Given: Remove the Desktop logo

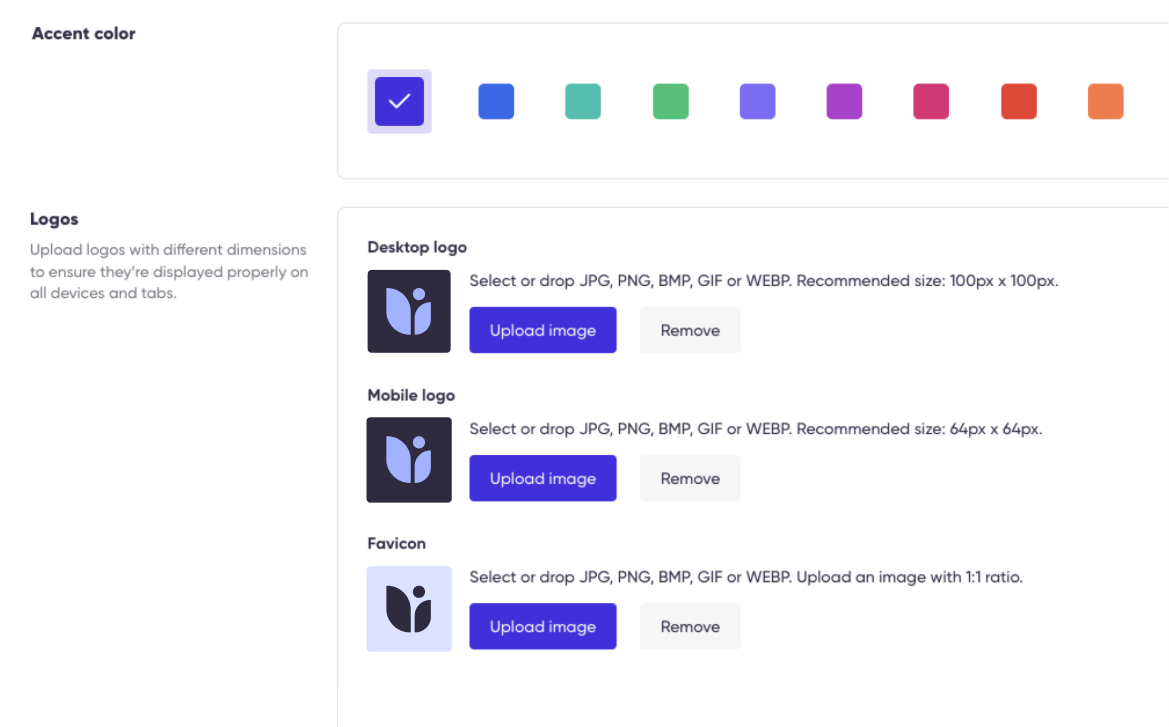Looking at the screenshot, I should pos(690,329).
